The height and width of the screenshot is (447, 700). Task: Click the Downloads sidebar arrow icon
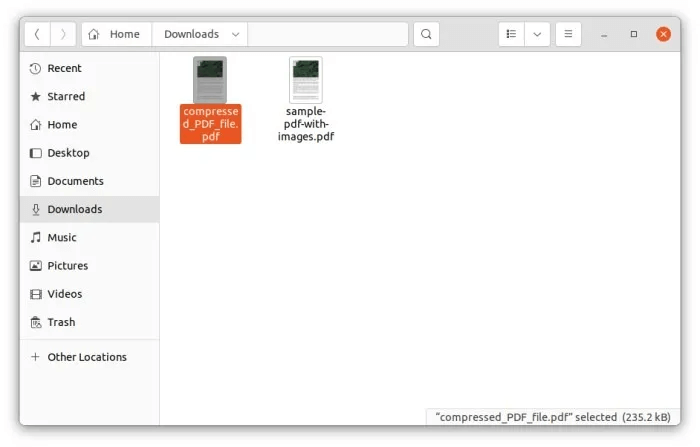[x=35, y=209]
